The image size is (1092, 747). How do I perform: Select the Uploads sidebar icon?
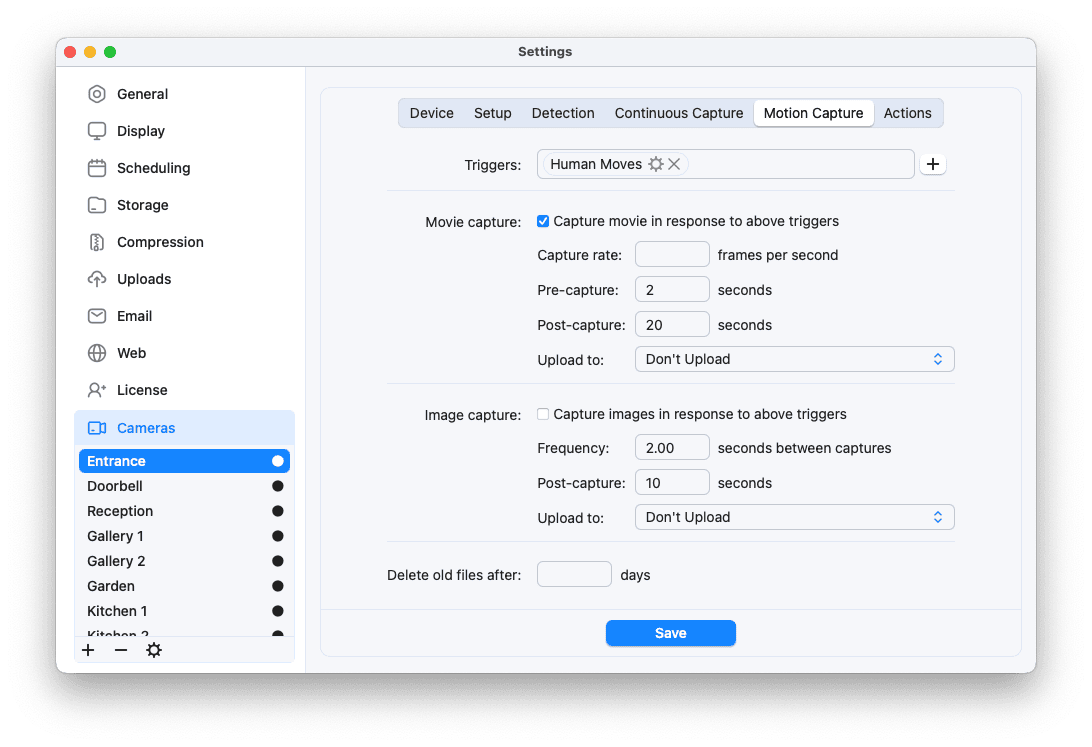pyautogui.click(x=97, y=278)
